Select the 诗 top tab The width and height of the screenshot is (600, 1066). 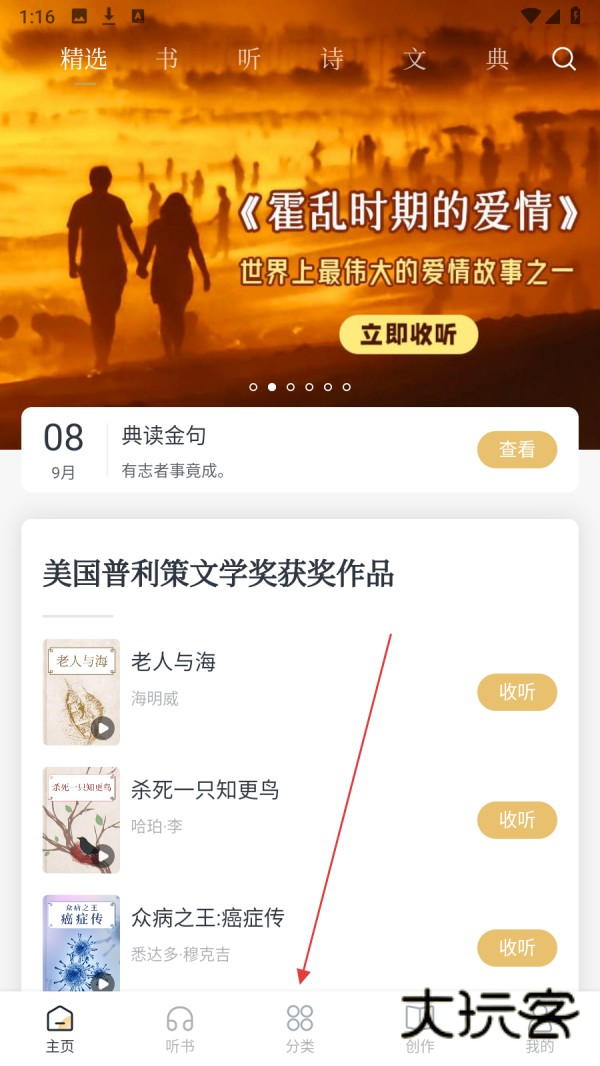[x=332, y=59]
